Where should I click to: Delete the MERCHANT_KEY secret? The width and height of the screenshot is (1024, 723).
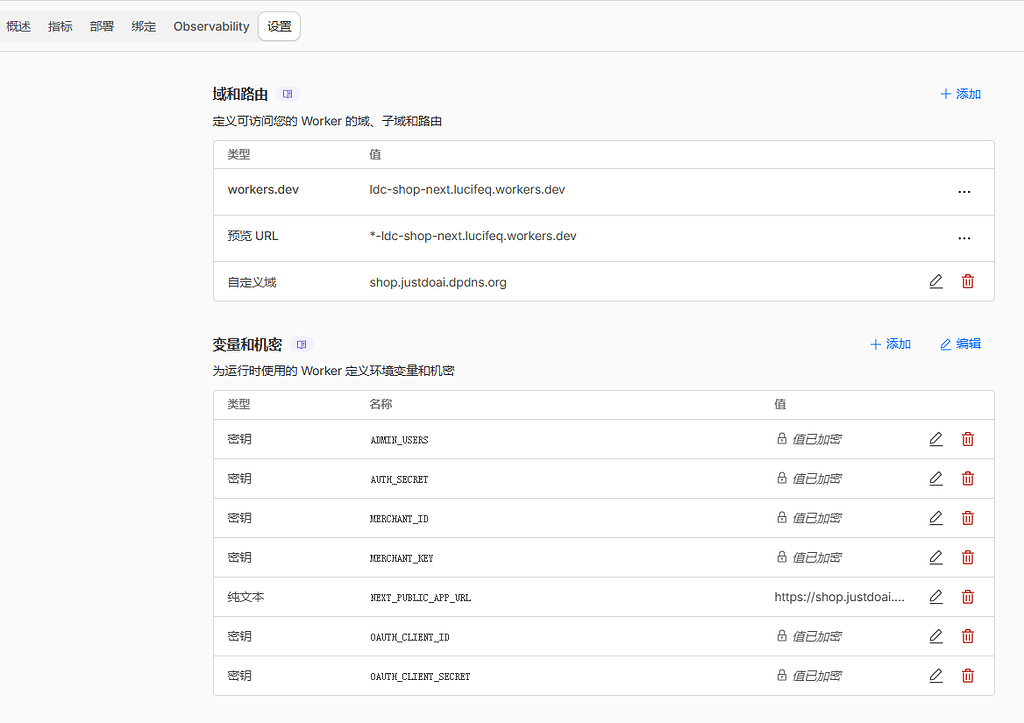(x=968, y=557)
